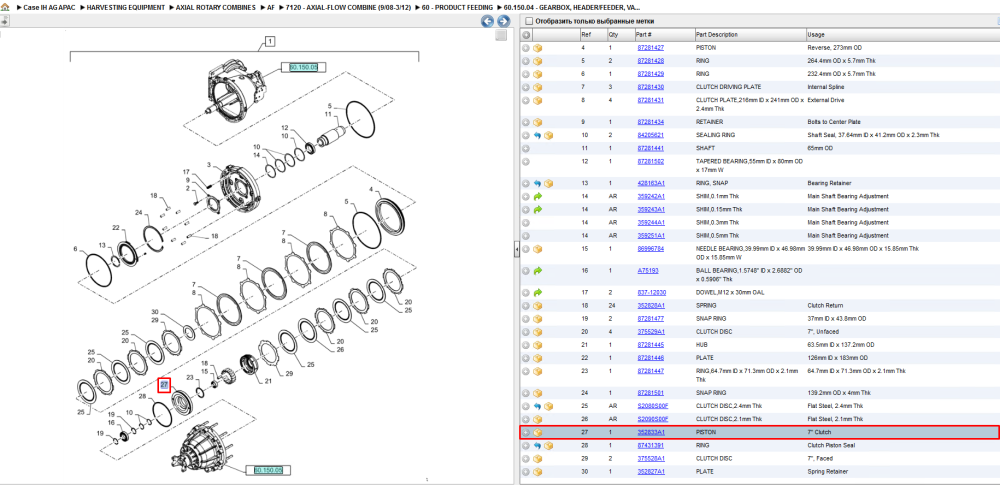This screenshot has height=485, width=1000.
Task: Collapse panel using the splitter arrow handle
Action: (x=517, y=250)
